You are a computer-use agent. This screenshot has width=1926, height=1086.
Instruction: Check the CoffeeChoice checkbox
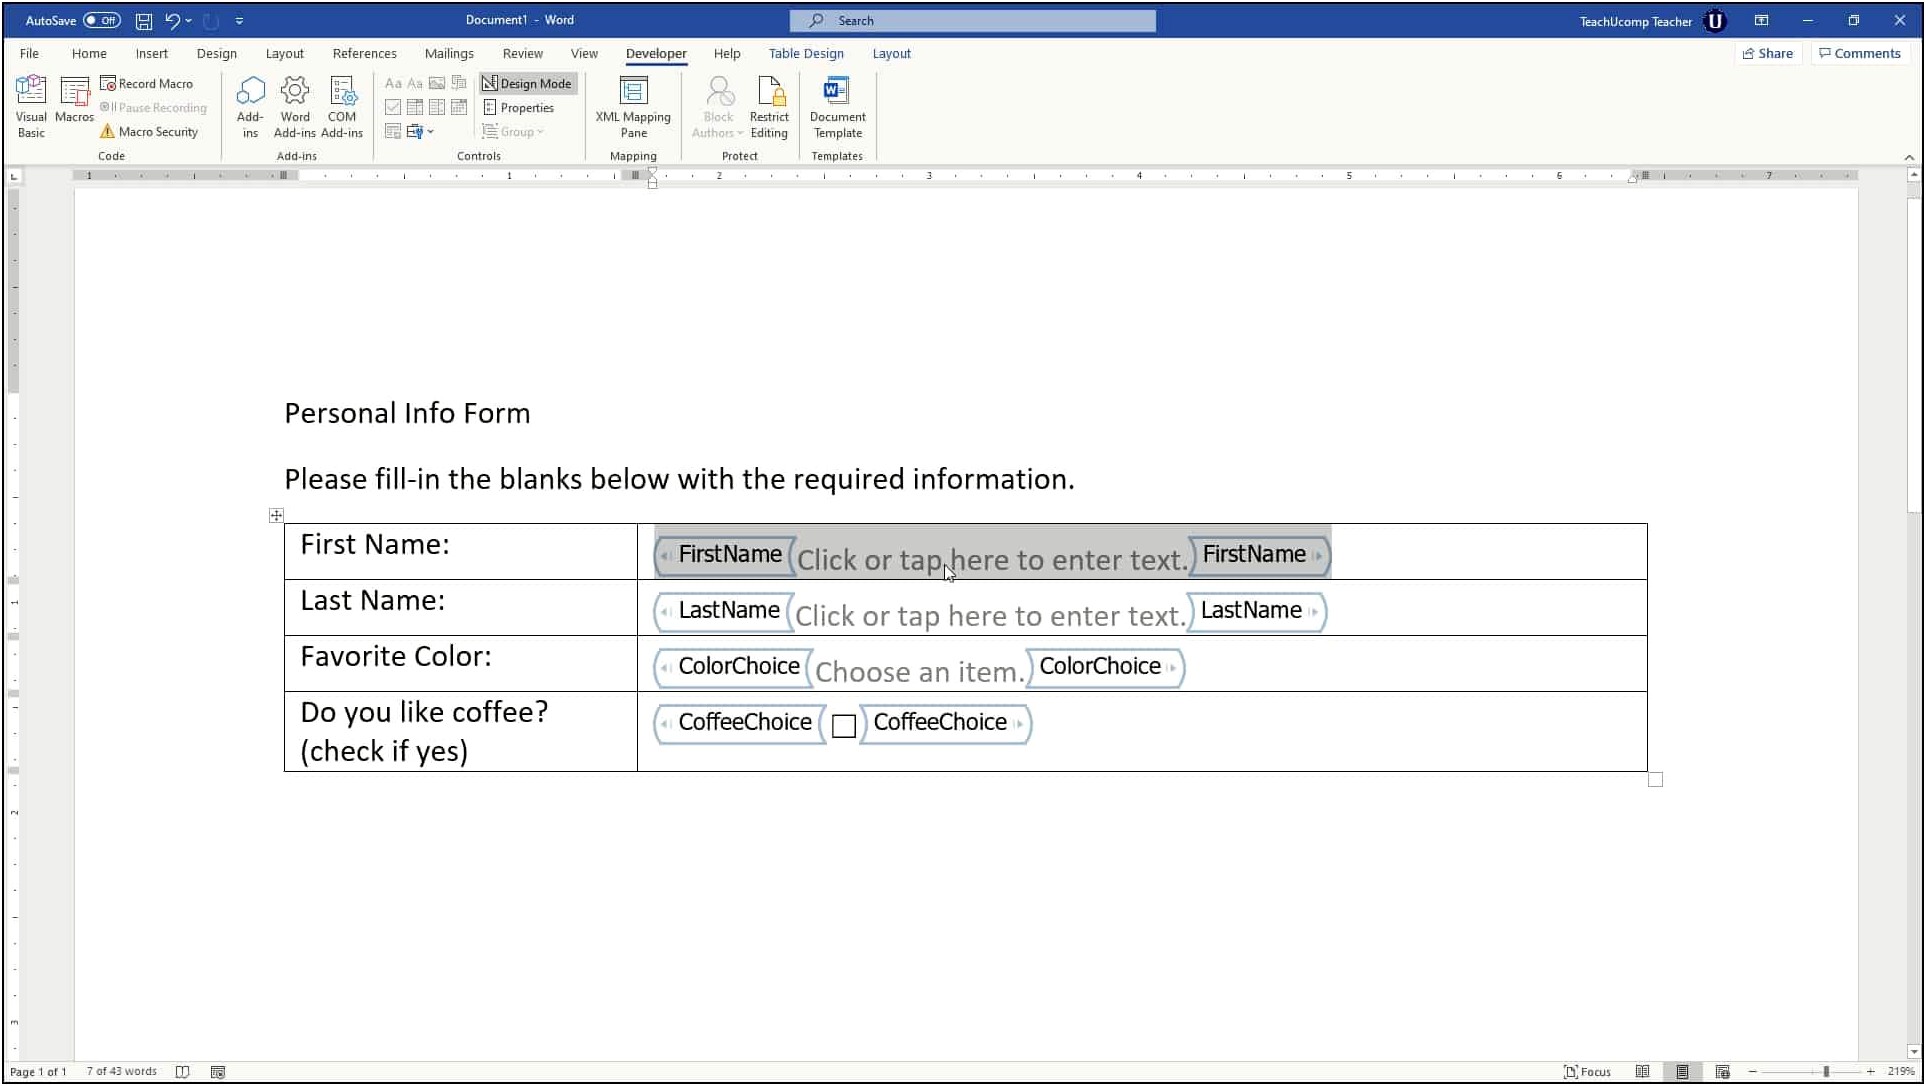843,725
